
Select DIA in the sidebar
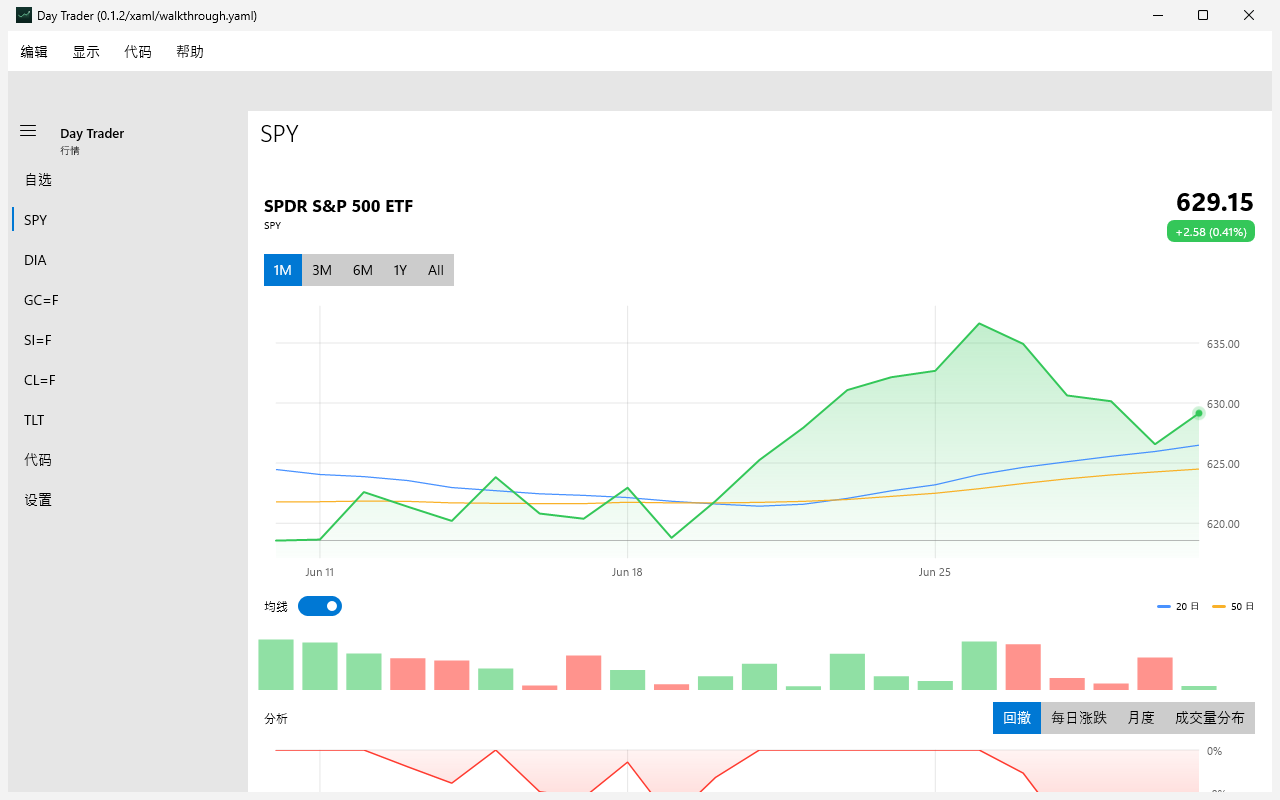(x=128, y=260)
